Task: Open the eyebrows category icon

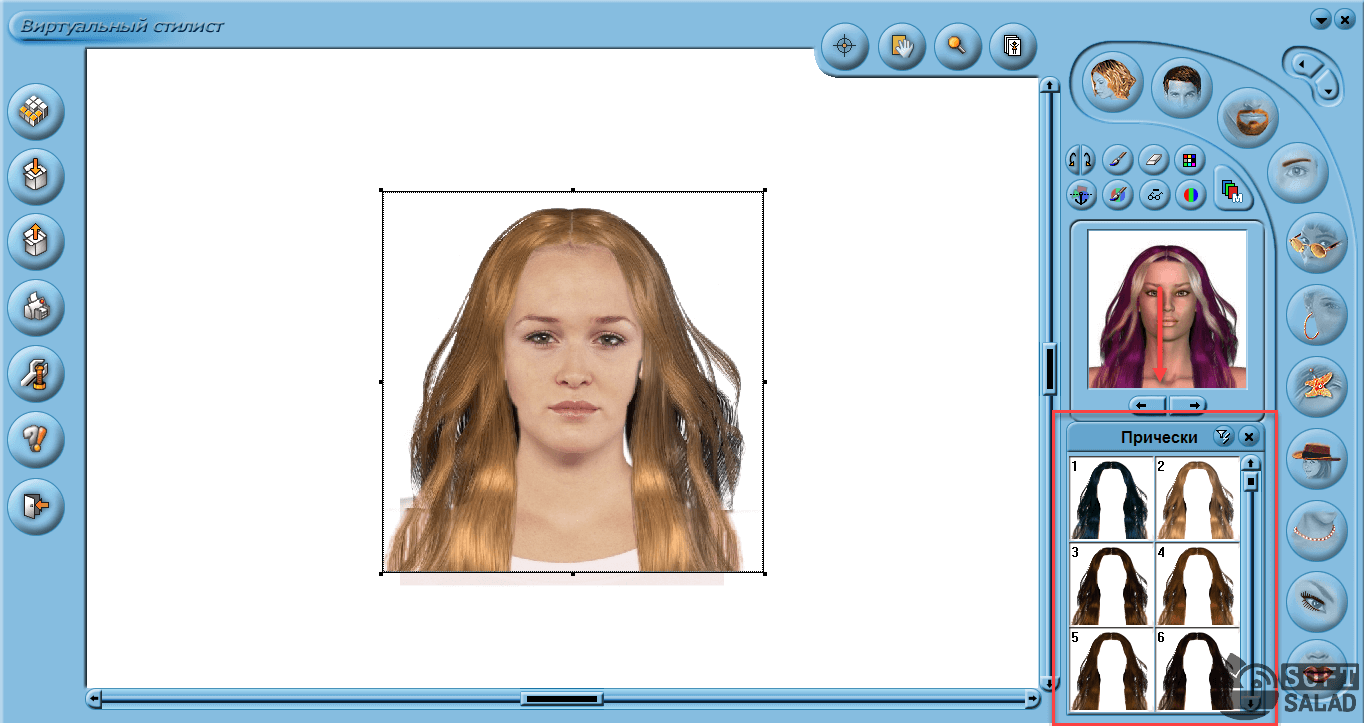Action: tap(1297, 172)
